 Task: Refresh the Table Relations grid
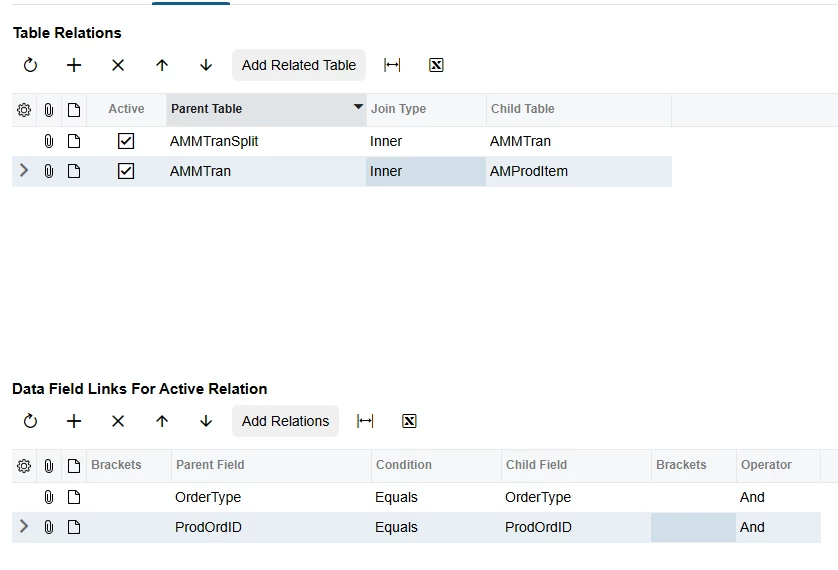tap(30, 65)
